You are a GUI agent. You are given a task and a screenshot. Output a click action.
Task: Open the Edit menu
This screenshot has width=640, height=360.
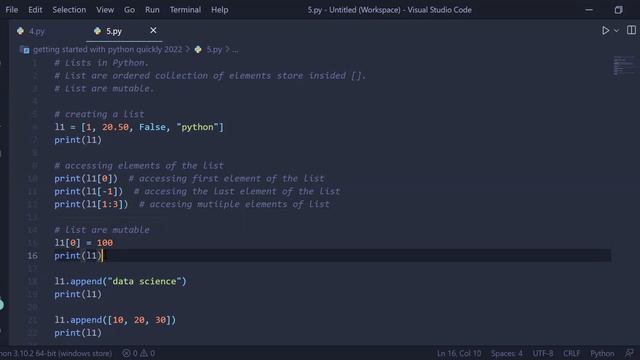point(35,9)
